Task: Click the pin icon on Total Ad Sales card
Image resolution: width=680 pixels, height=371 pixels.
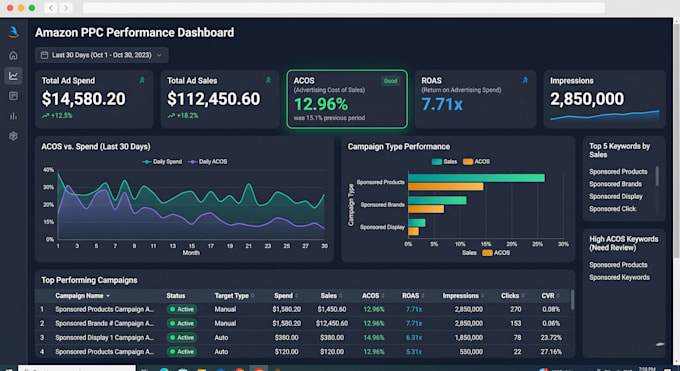Action: coord(268,80)
